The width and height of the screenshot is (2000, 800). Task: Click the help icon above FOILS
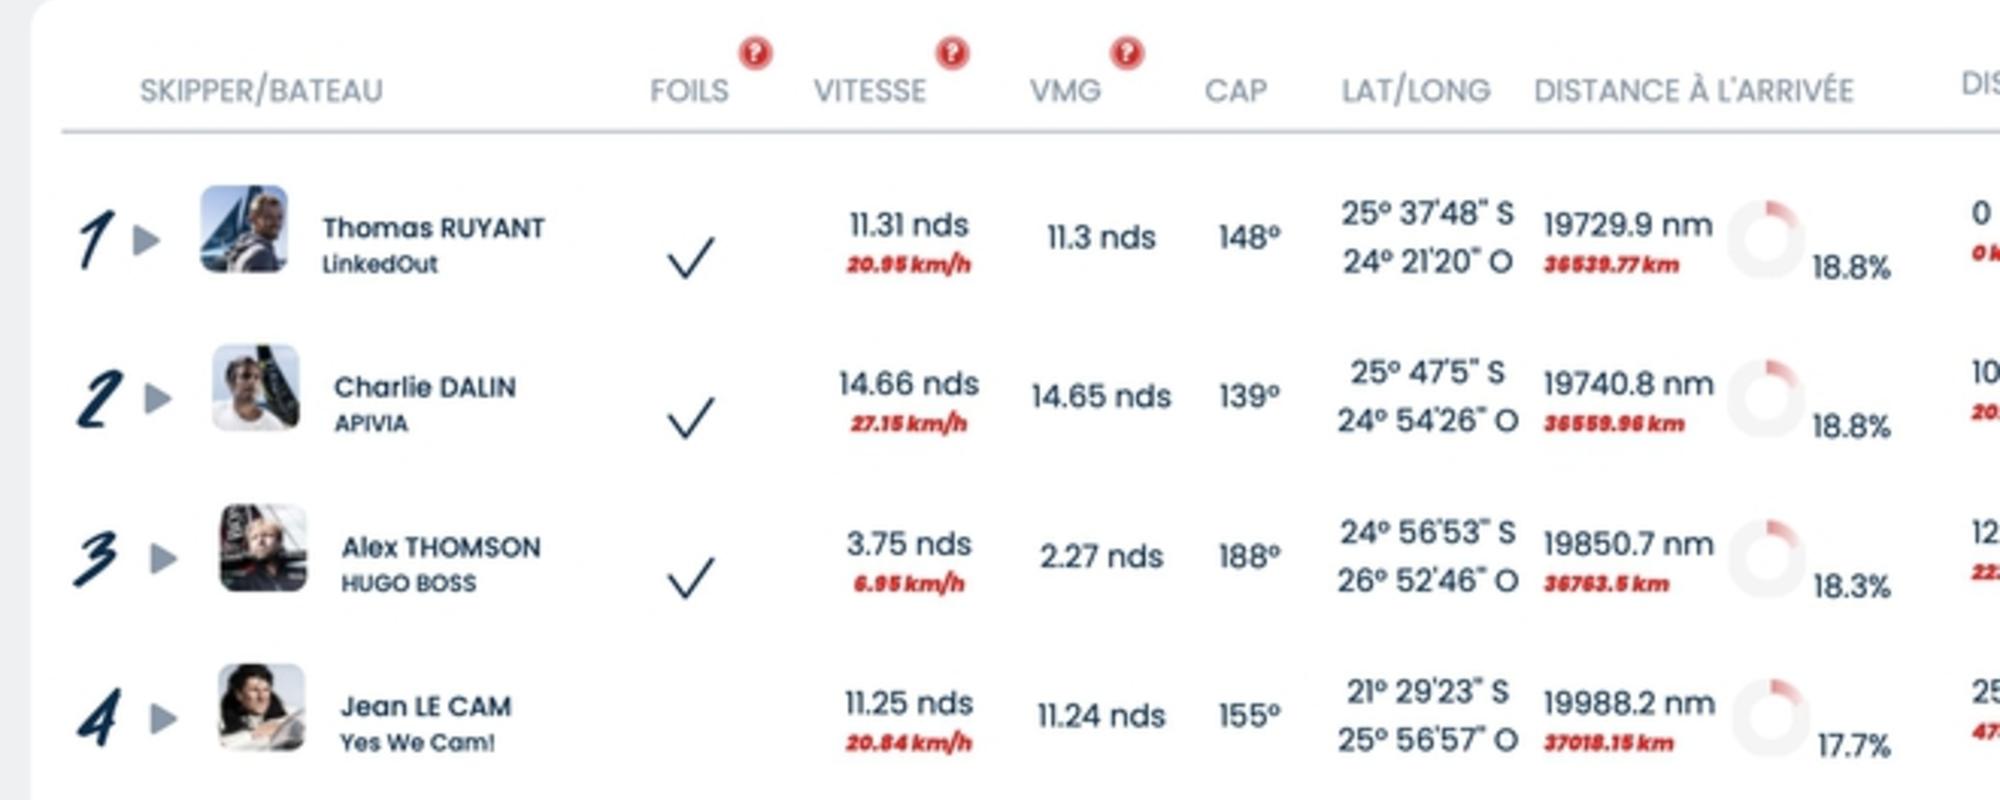pos(755,52)
